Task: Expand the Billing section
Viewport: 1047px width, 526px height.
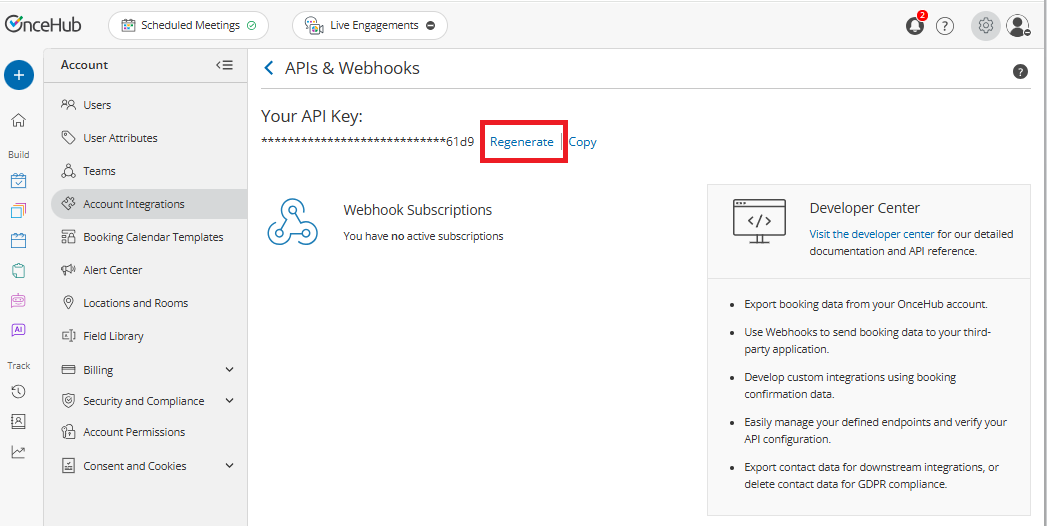Action: [229, 370]
